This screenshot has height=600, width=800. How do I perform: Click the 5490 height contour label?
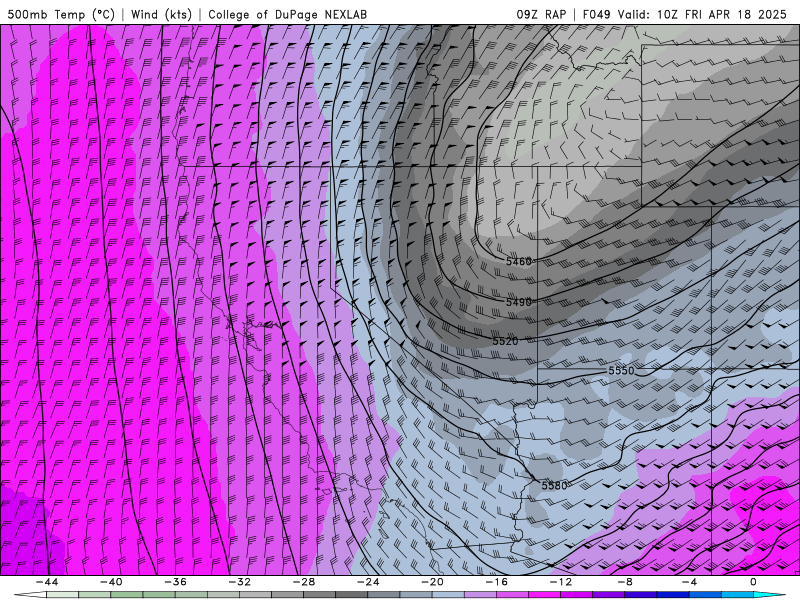[518, 302]
